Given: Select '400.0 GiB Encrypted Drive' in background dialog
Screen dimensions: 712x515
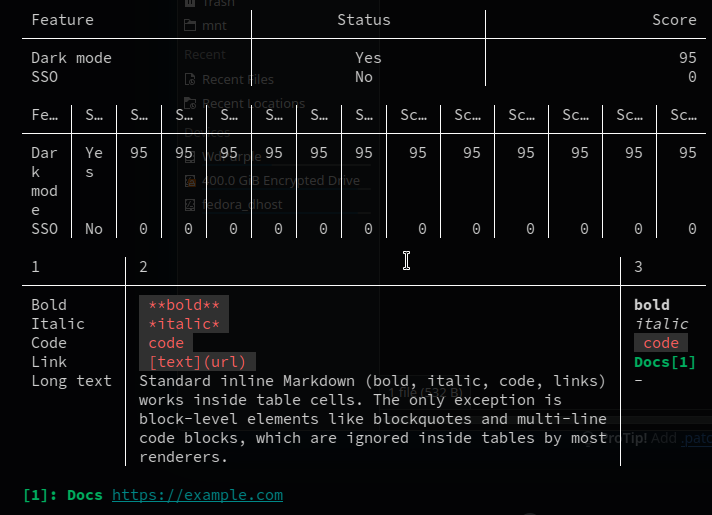Looking at the screenshot, I should pyautogui.click(x=281, y=181).
